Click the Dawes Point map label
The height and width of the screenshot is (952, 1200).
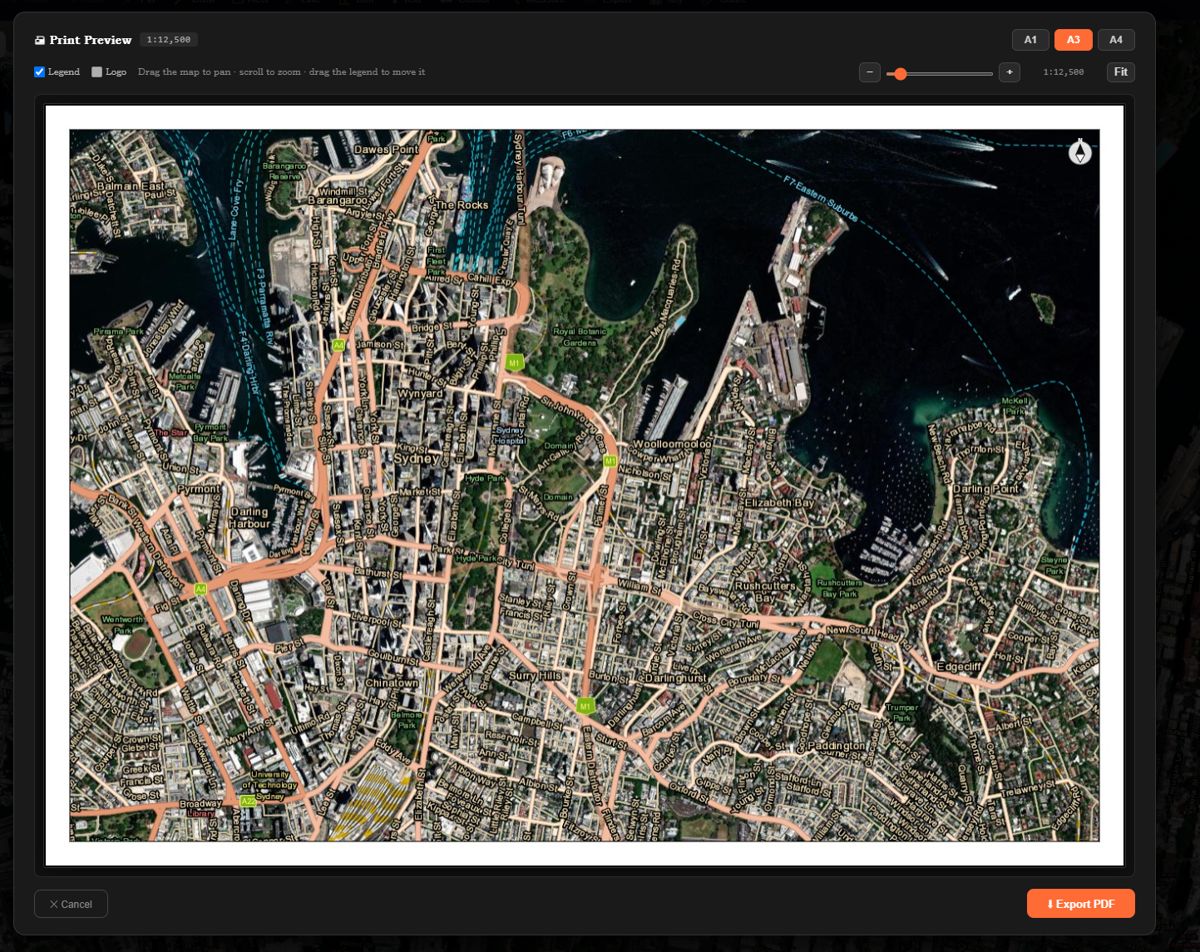point(386,149)
